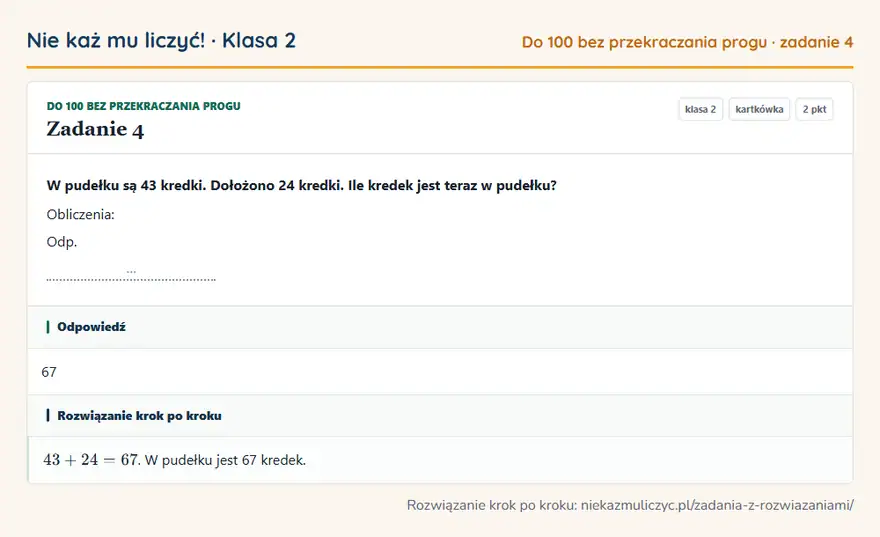This screenshot has height=537, width=880.
Task: Click the dotted answer line
Action: click(x=131, y=278)
